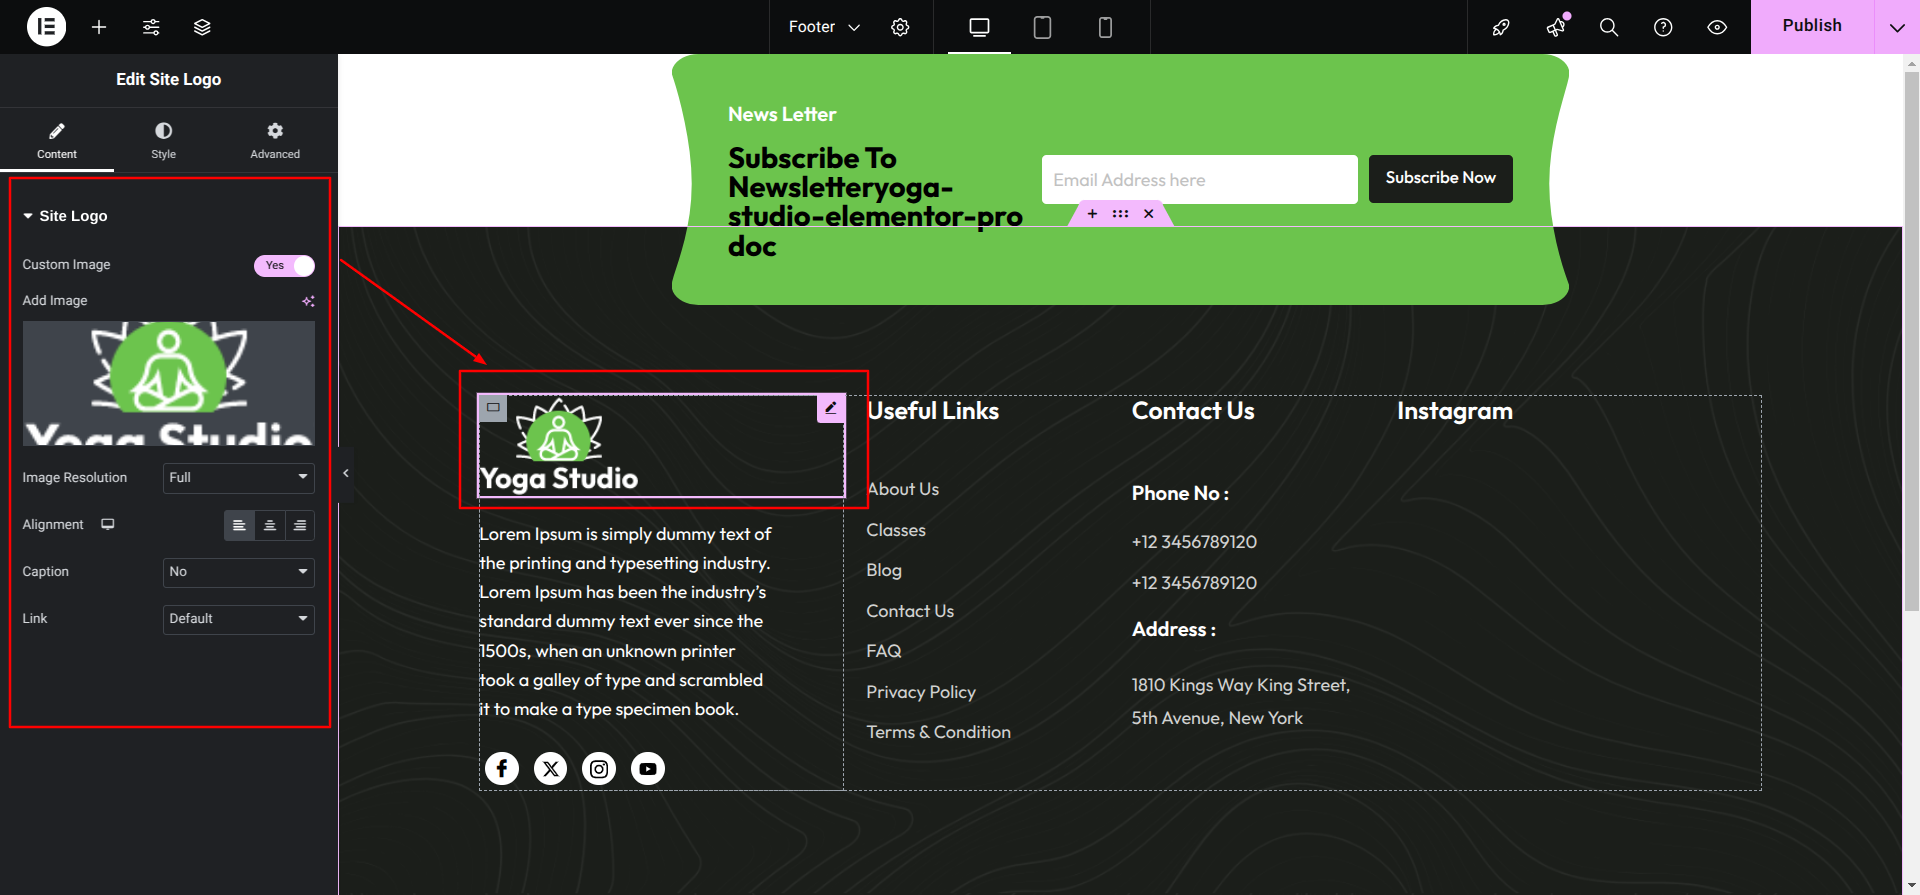Open the Link dropdown

(239, 619)
